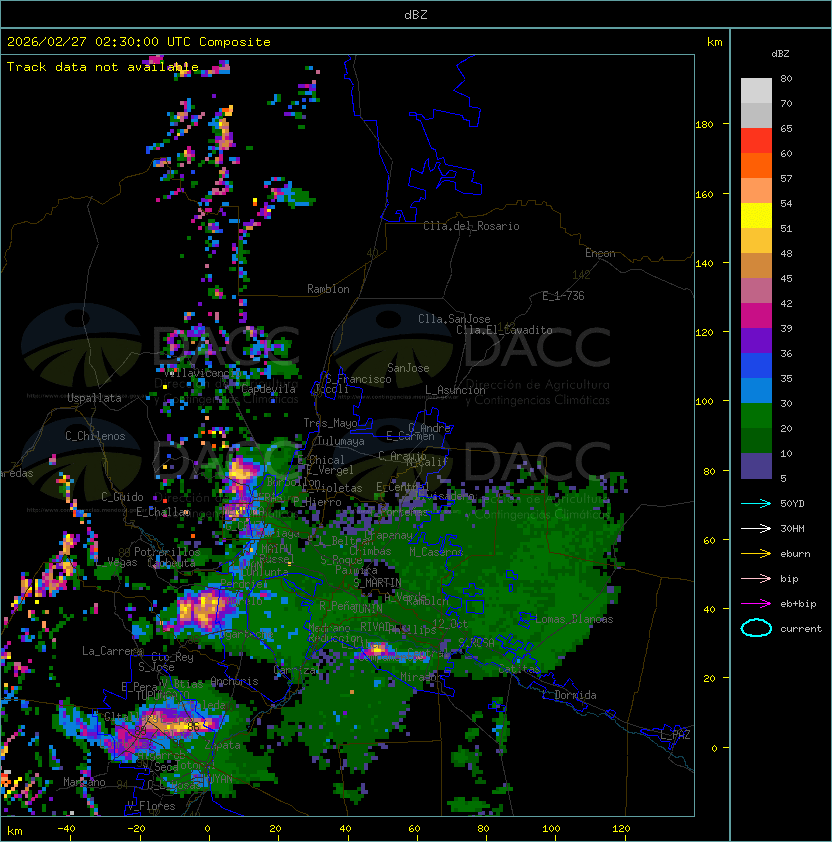This screenshot has width=832, height=842.
Task: Click the 'V_Flores' map label
Action: (x=151, y=806)
